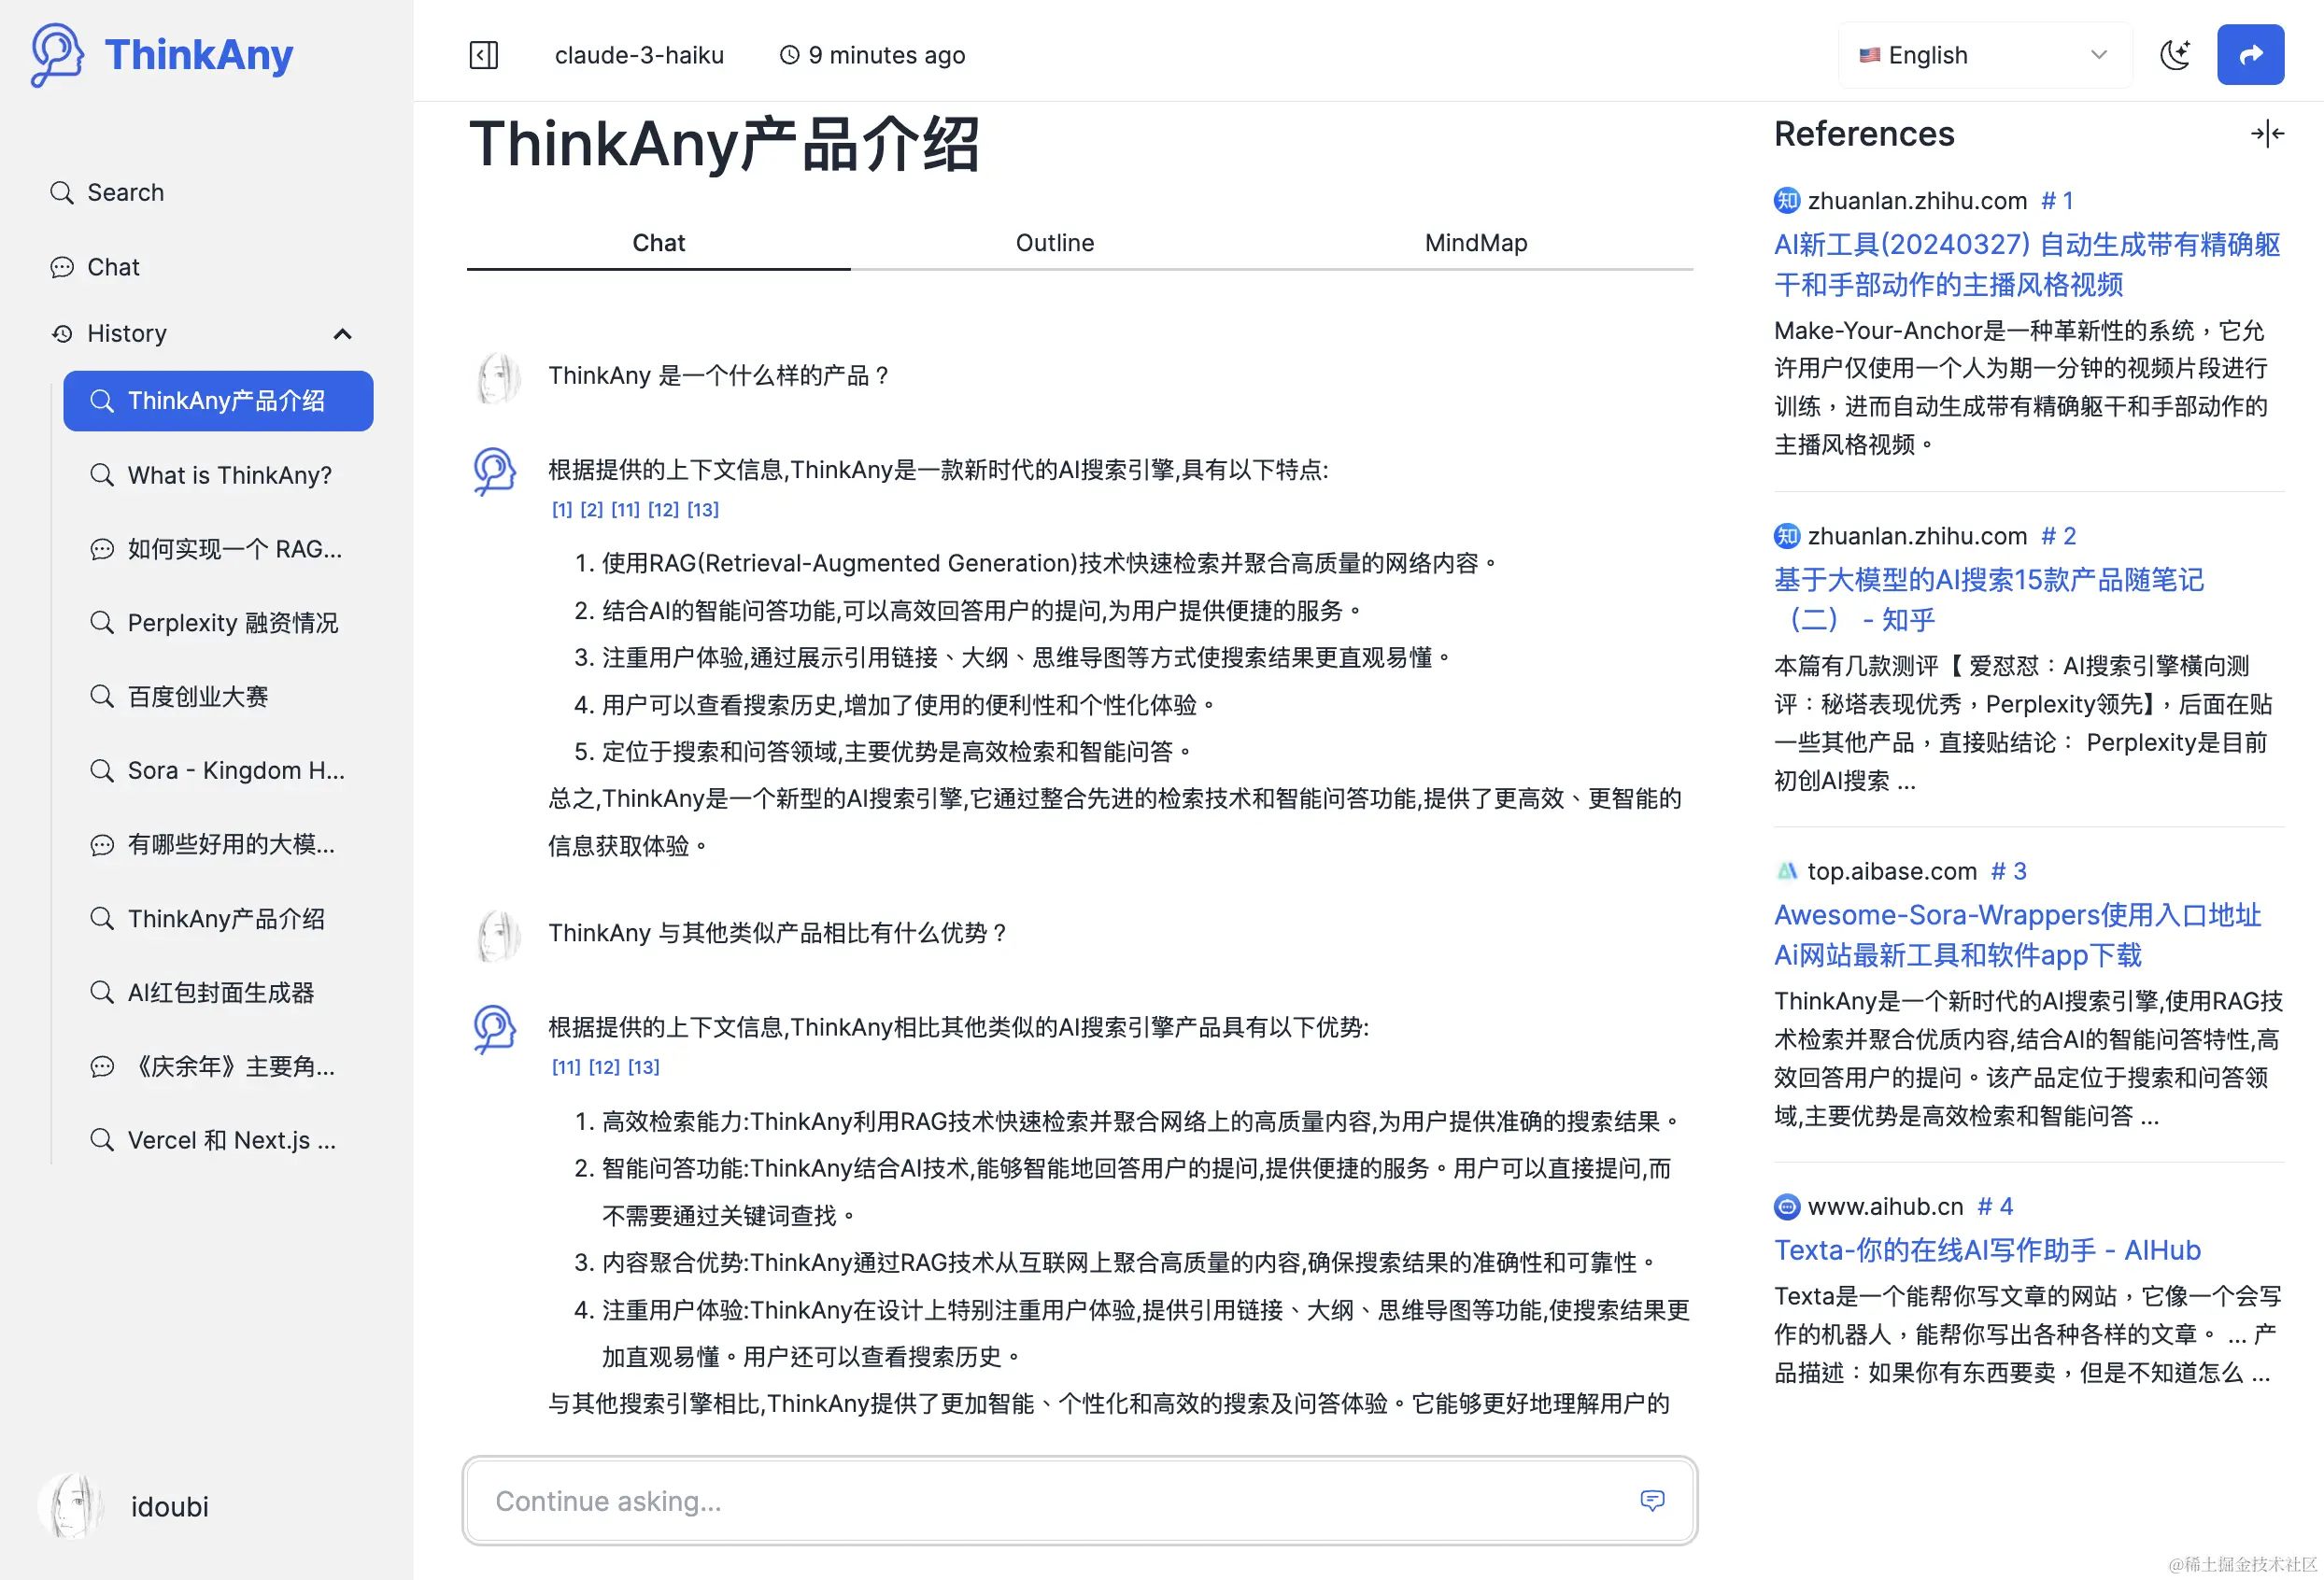Click citation [12] in first answer
The image size is (2324, 1580).
pos(663,510)
